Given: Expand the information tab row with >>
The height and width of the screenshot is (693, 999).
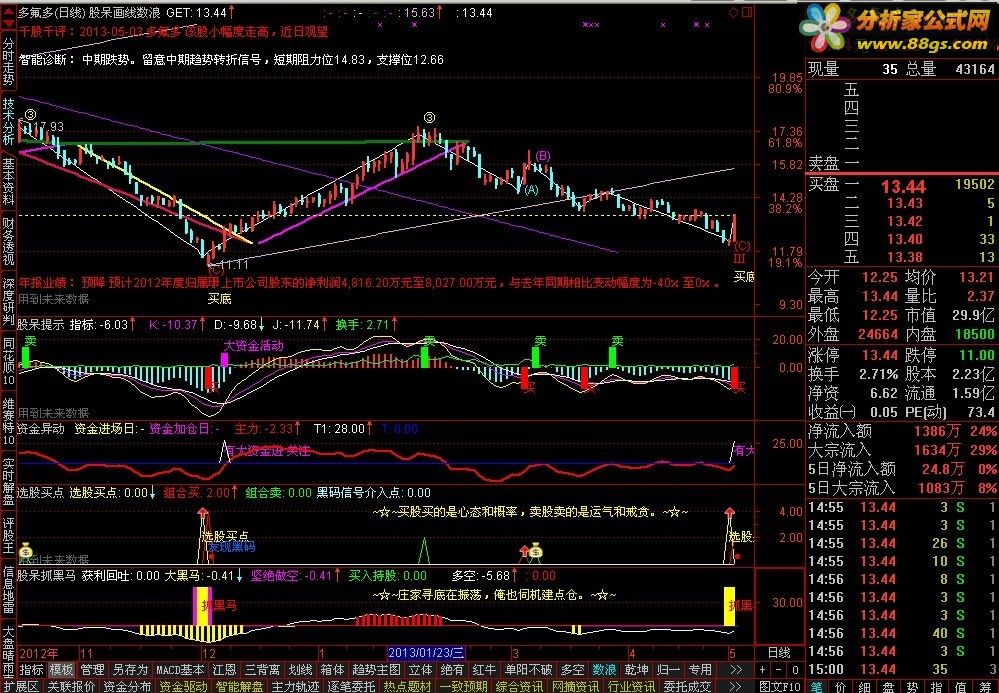Looking at the screenshot, I should click(x=736, y=686).
